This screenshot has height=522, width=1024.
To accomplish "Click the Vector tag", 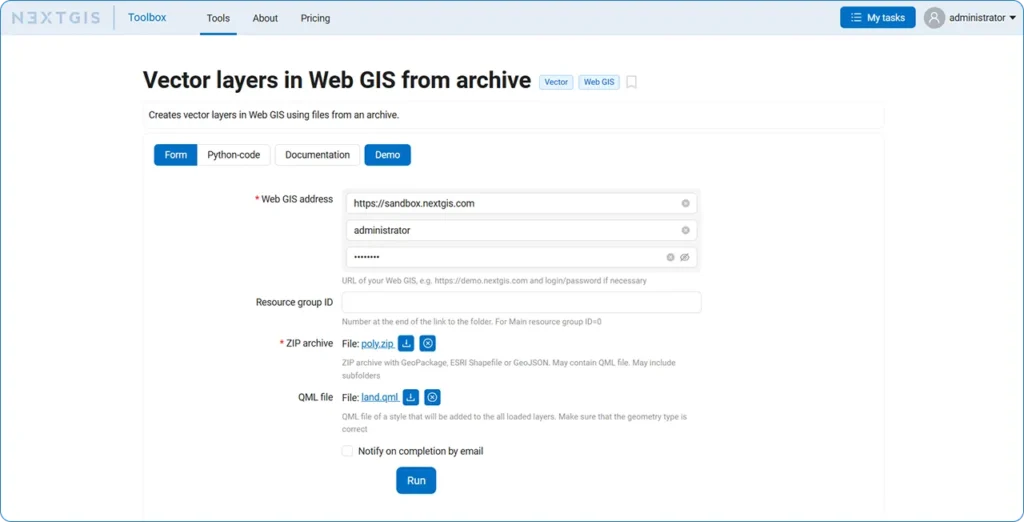I will click(556, 82).
